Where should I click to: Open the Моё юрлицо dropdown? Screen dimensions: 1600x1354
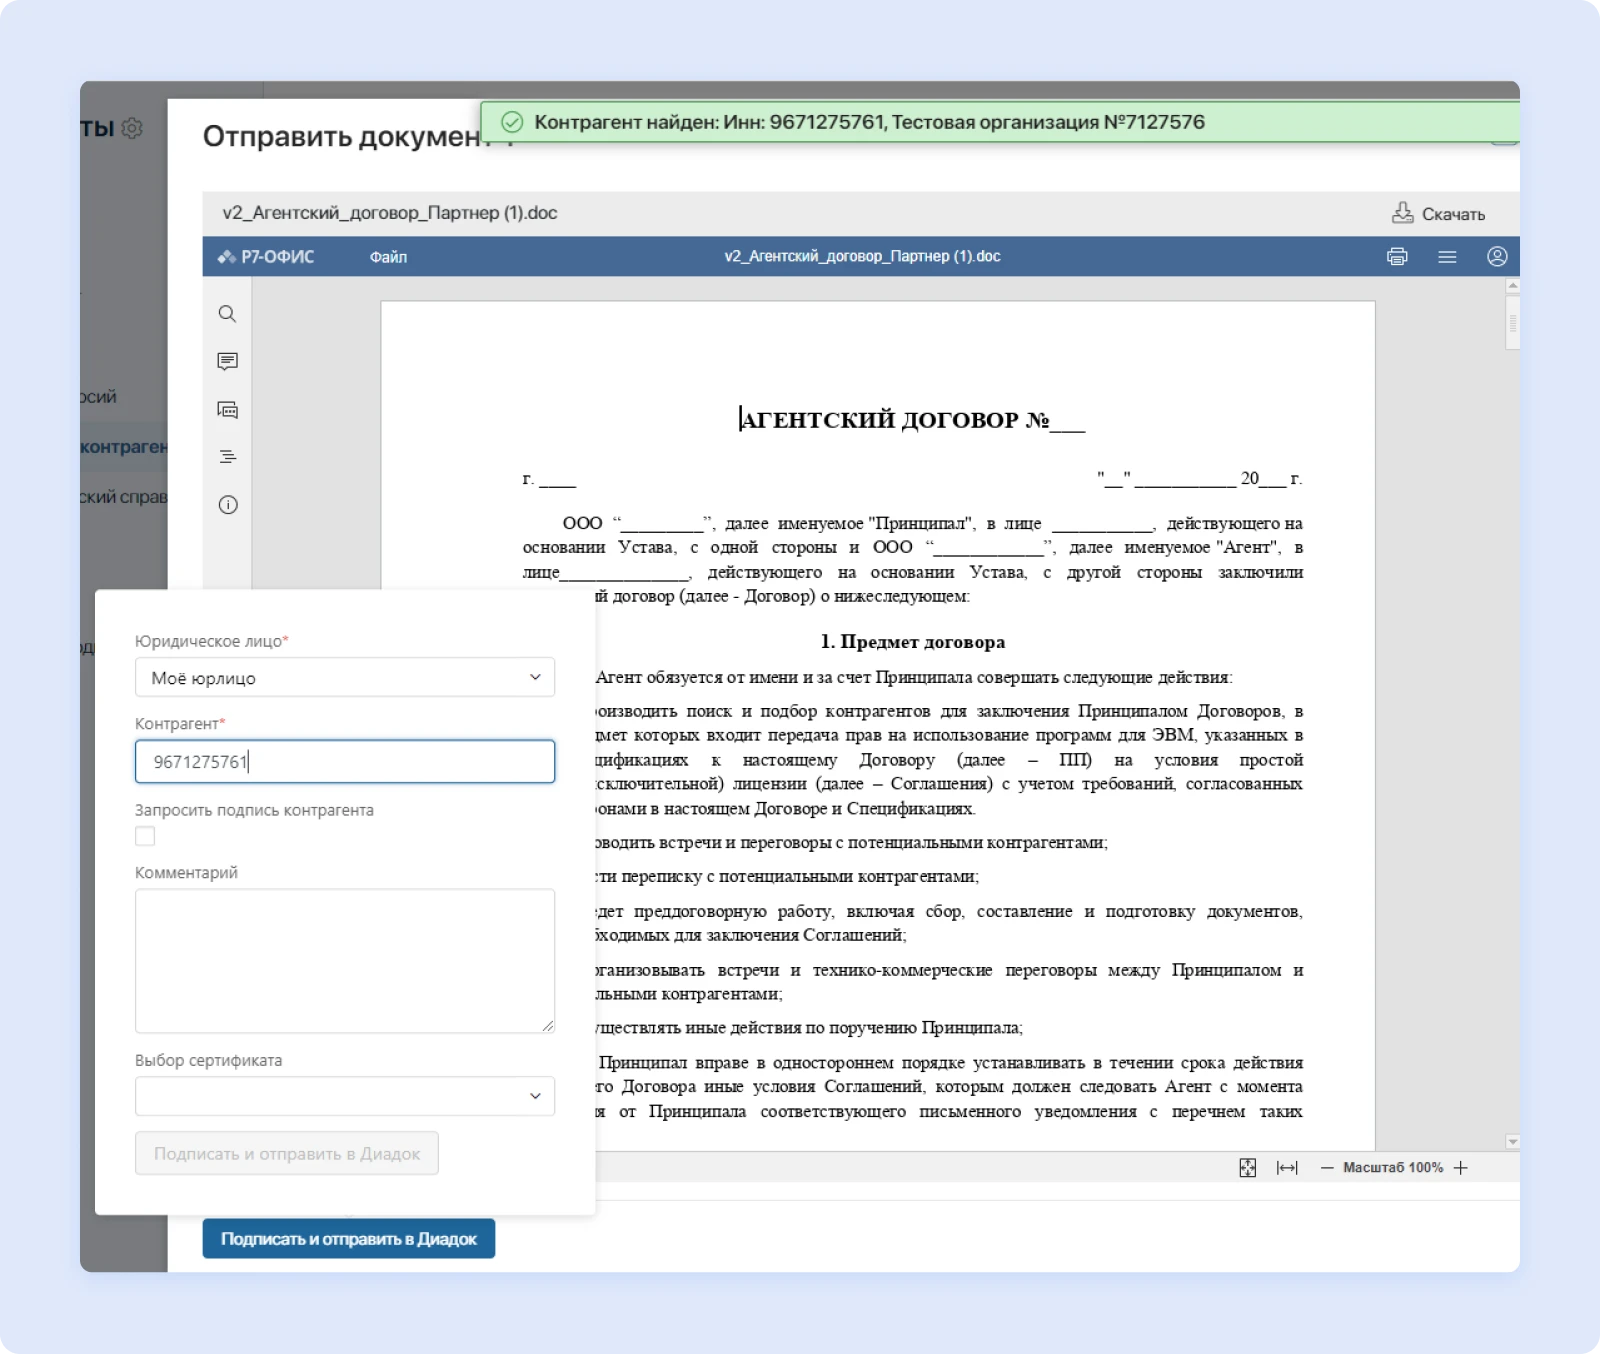pyautogui.click(x=345, y=677)
